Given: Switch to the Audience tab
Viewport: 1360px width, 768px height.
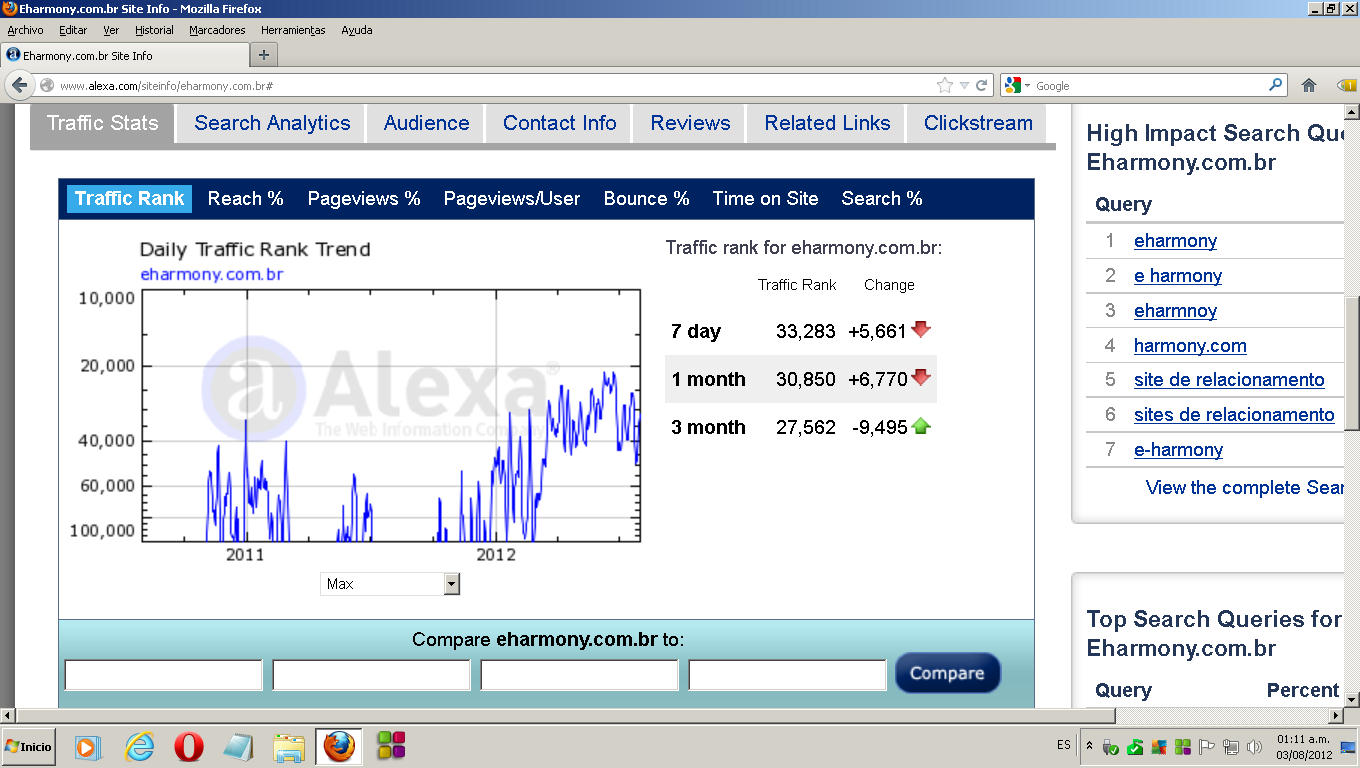Looking at the screenshot, I should (426, 123).
